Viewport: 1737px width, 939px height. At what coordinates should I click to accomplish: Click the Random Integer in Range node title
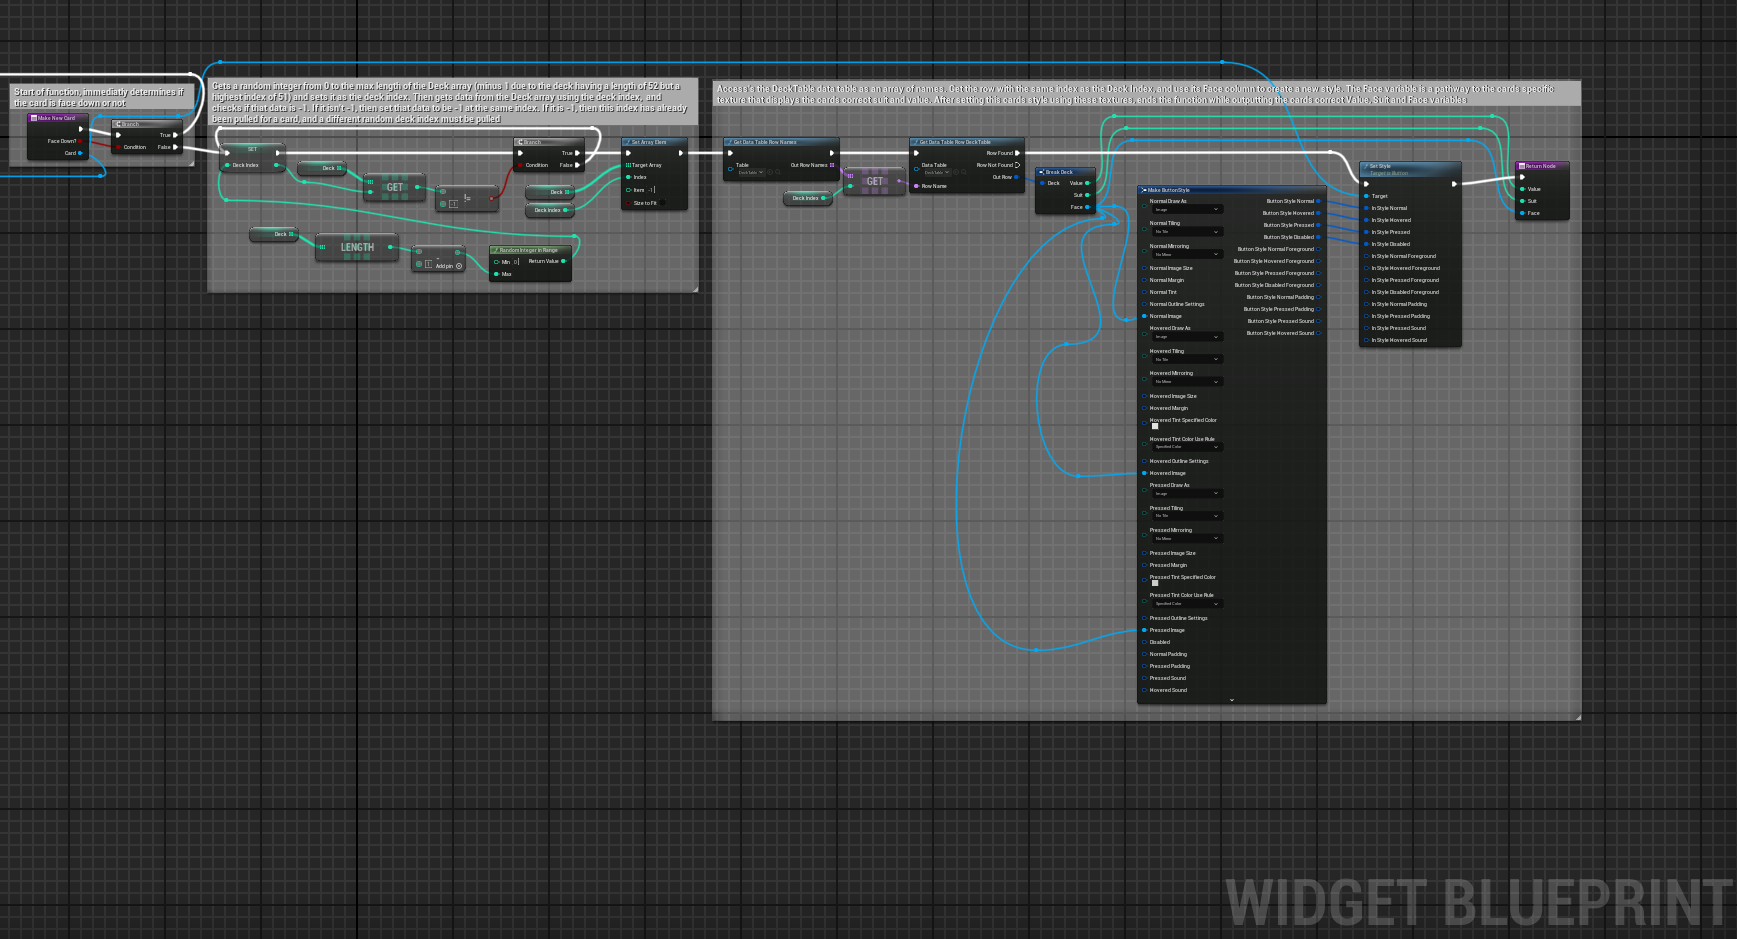529,250
